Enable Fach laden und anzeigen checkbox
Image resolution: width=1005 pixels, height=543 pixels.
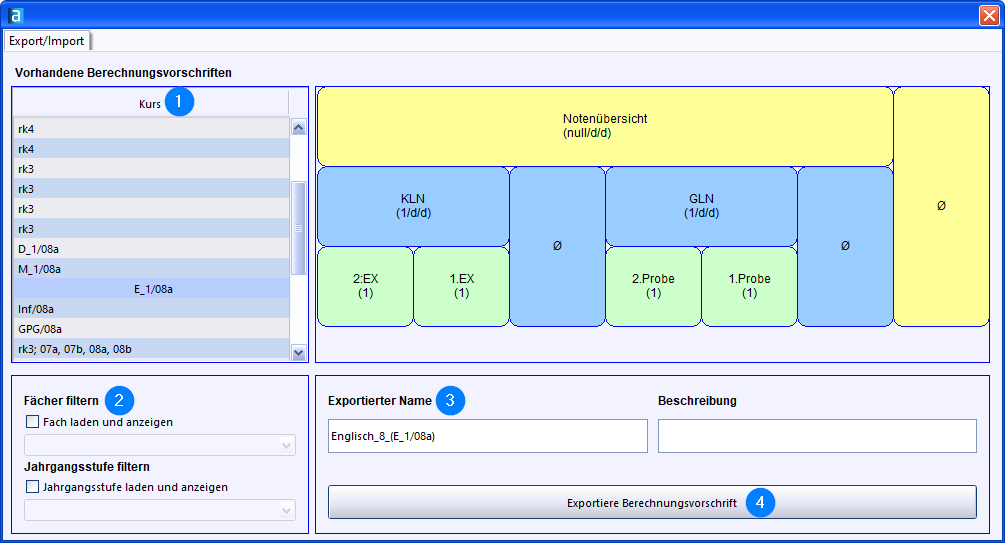tap(32, 421)
